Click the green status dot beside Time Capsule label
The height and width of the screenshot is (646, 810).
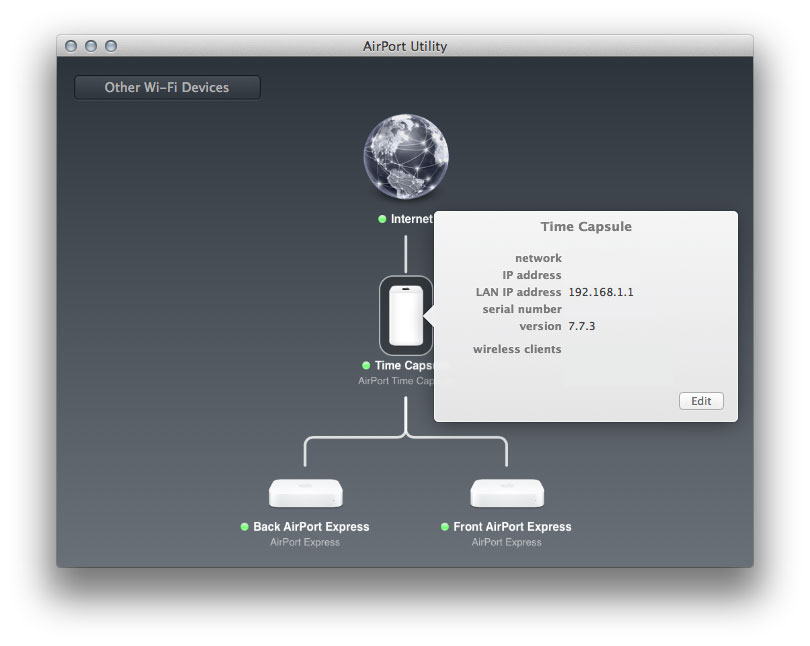pyautogui.click(x=366, y=366)
